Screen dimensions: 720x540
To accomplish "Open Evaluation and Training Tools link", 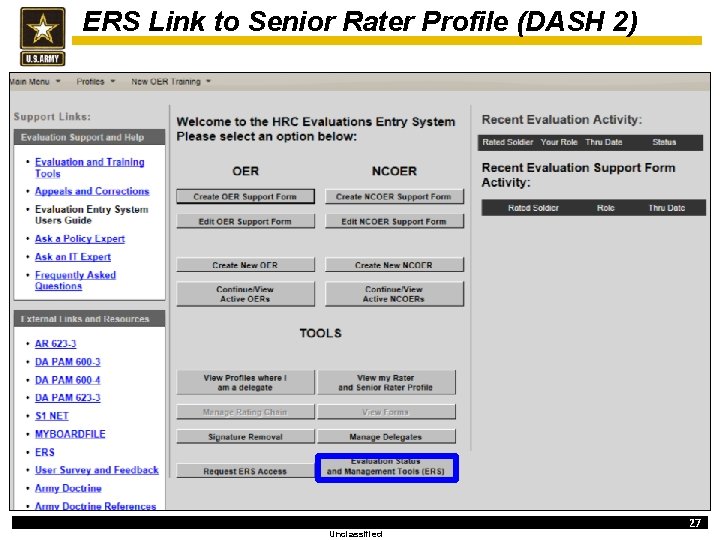I will 90,168.
